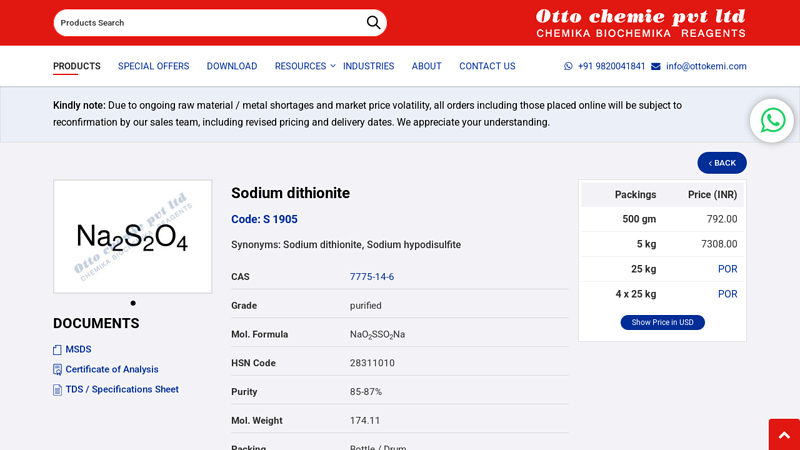Click the Sodium dithionite heading
800x450 pixels.
tap(290, 193)
